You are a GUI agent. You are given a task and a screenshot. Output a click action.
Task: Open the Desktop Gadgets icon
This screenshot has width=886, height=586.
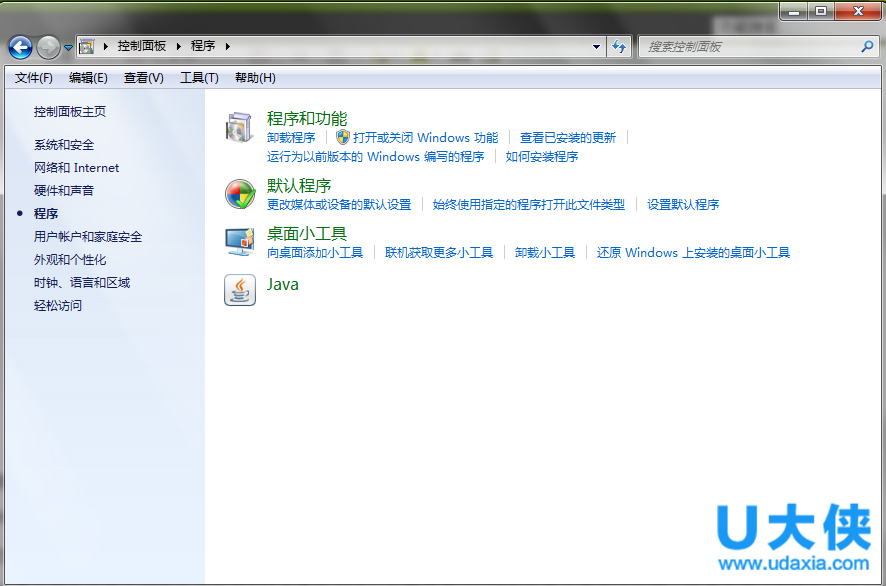[x=240, y=242]
